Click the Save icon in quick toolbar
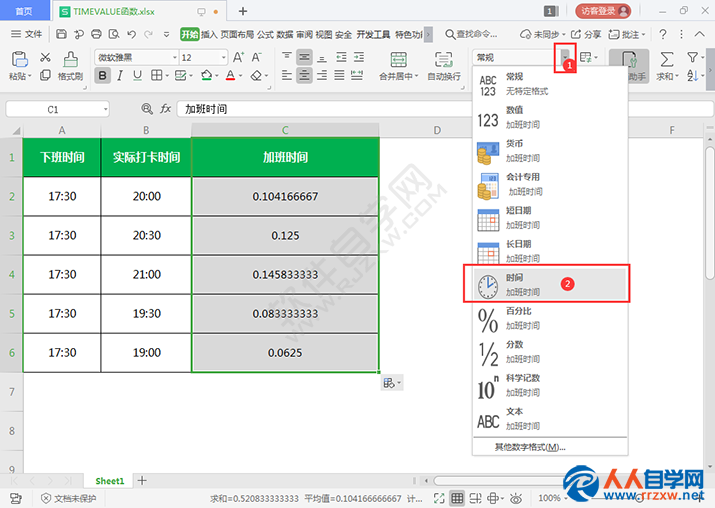 click(62, 34)
